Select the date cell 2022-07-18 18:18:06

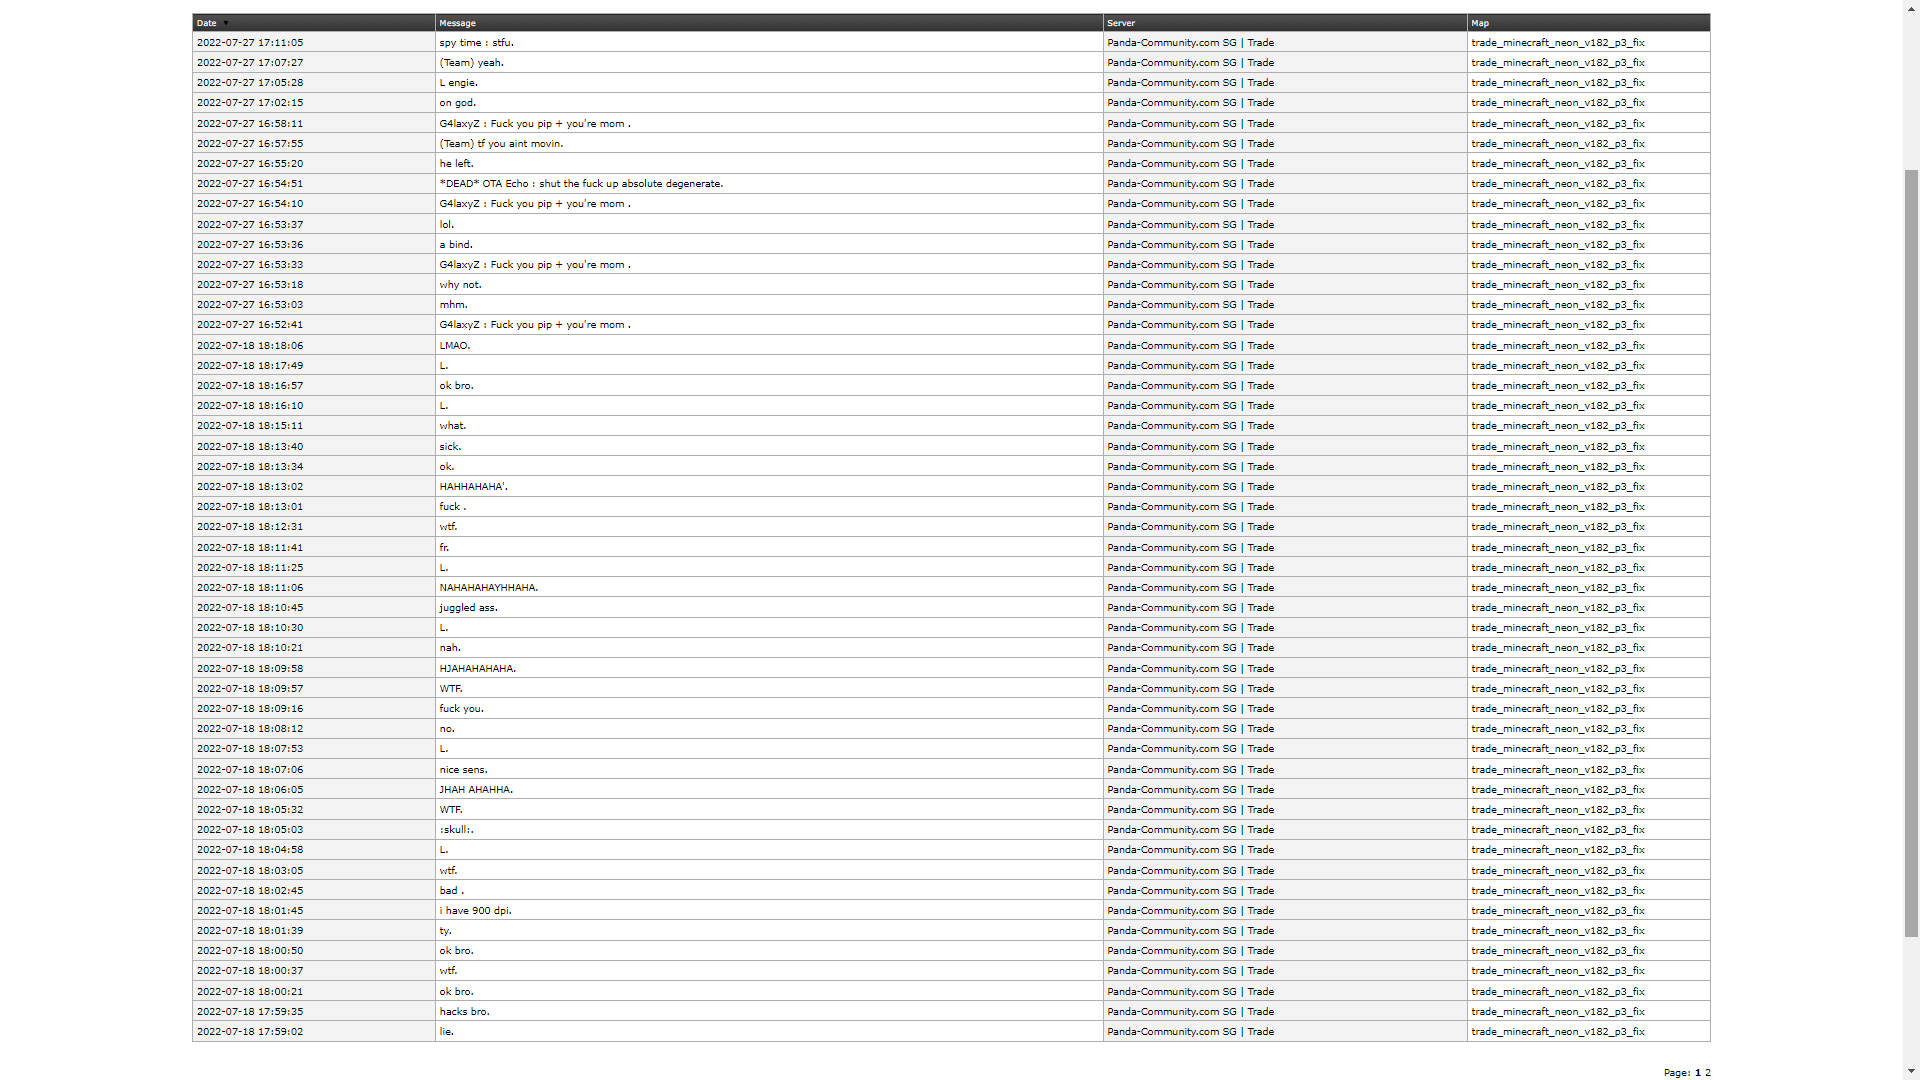250,345
